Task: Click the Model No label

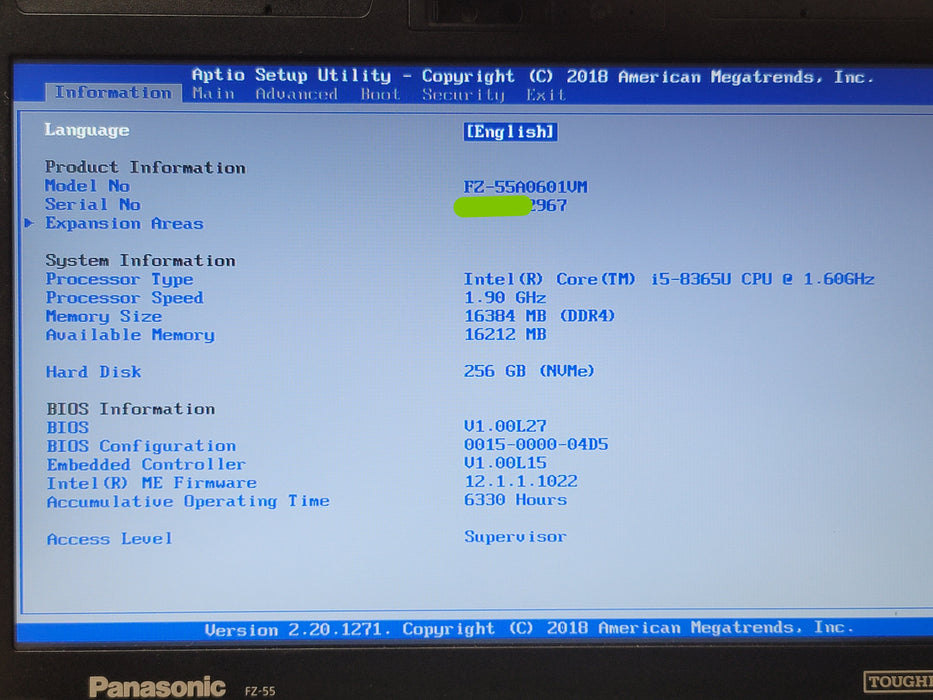Action: point(87,186)
